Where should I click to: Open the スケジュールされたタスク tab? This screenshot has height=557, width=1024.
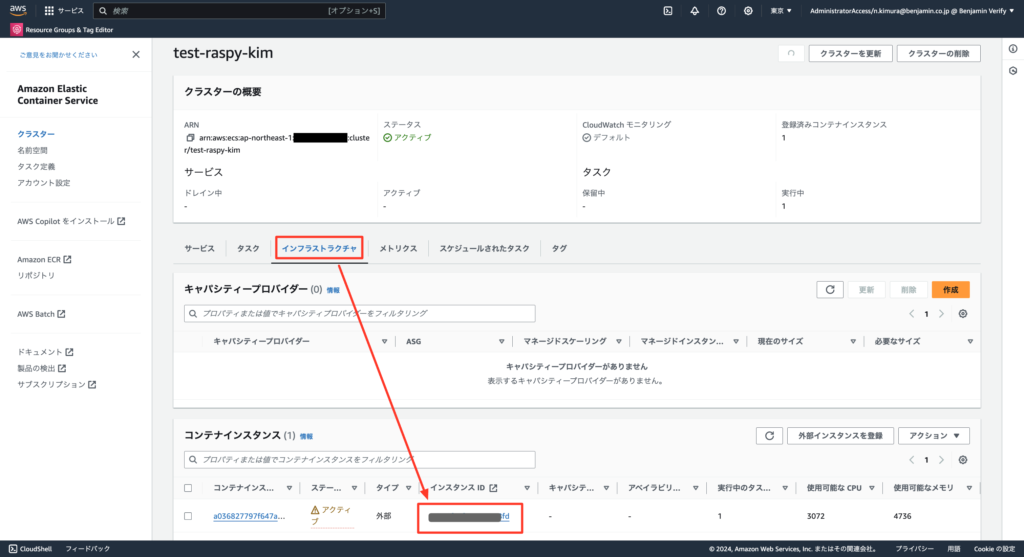[484, 248]
